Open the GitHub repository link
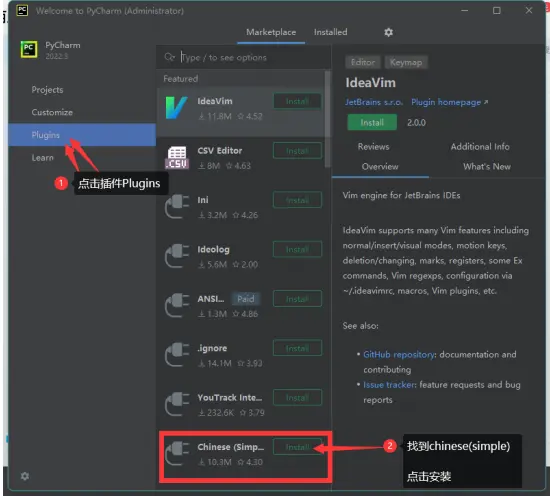This screenshot has width=550, height=496. (x=399, y=355)
